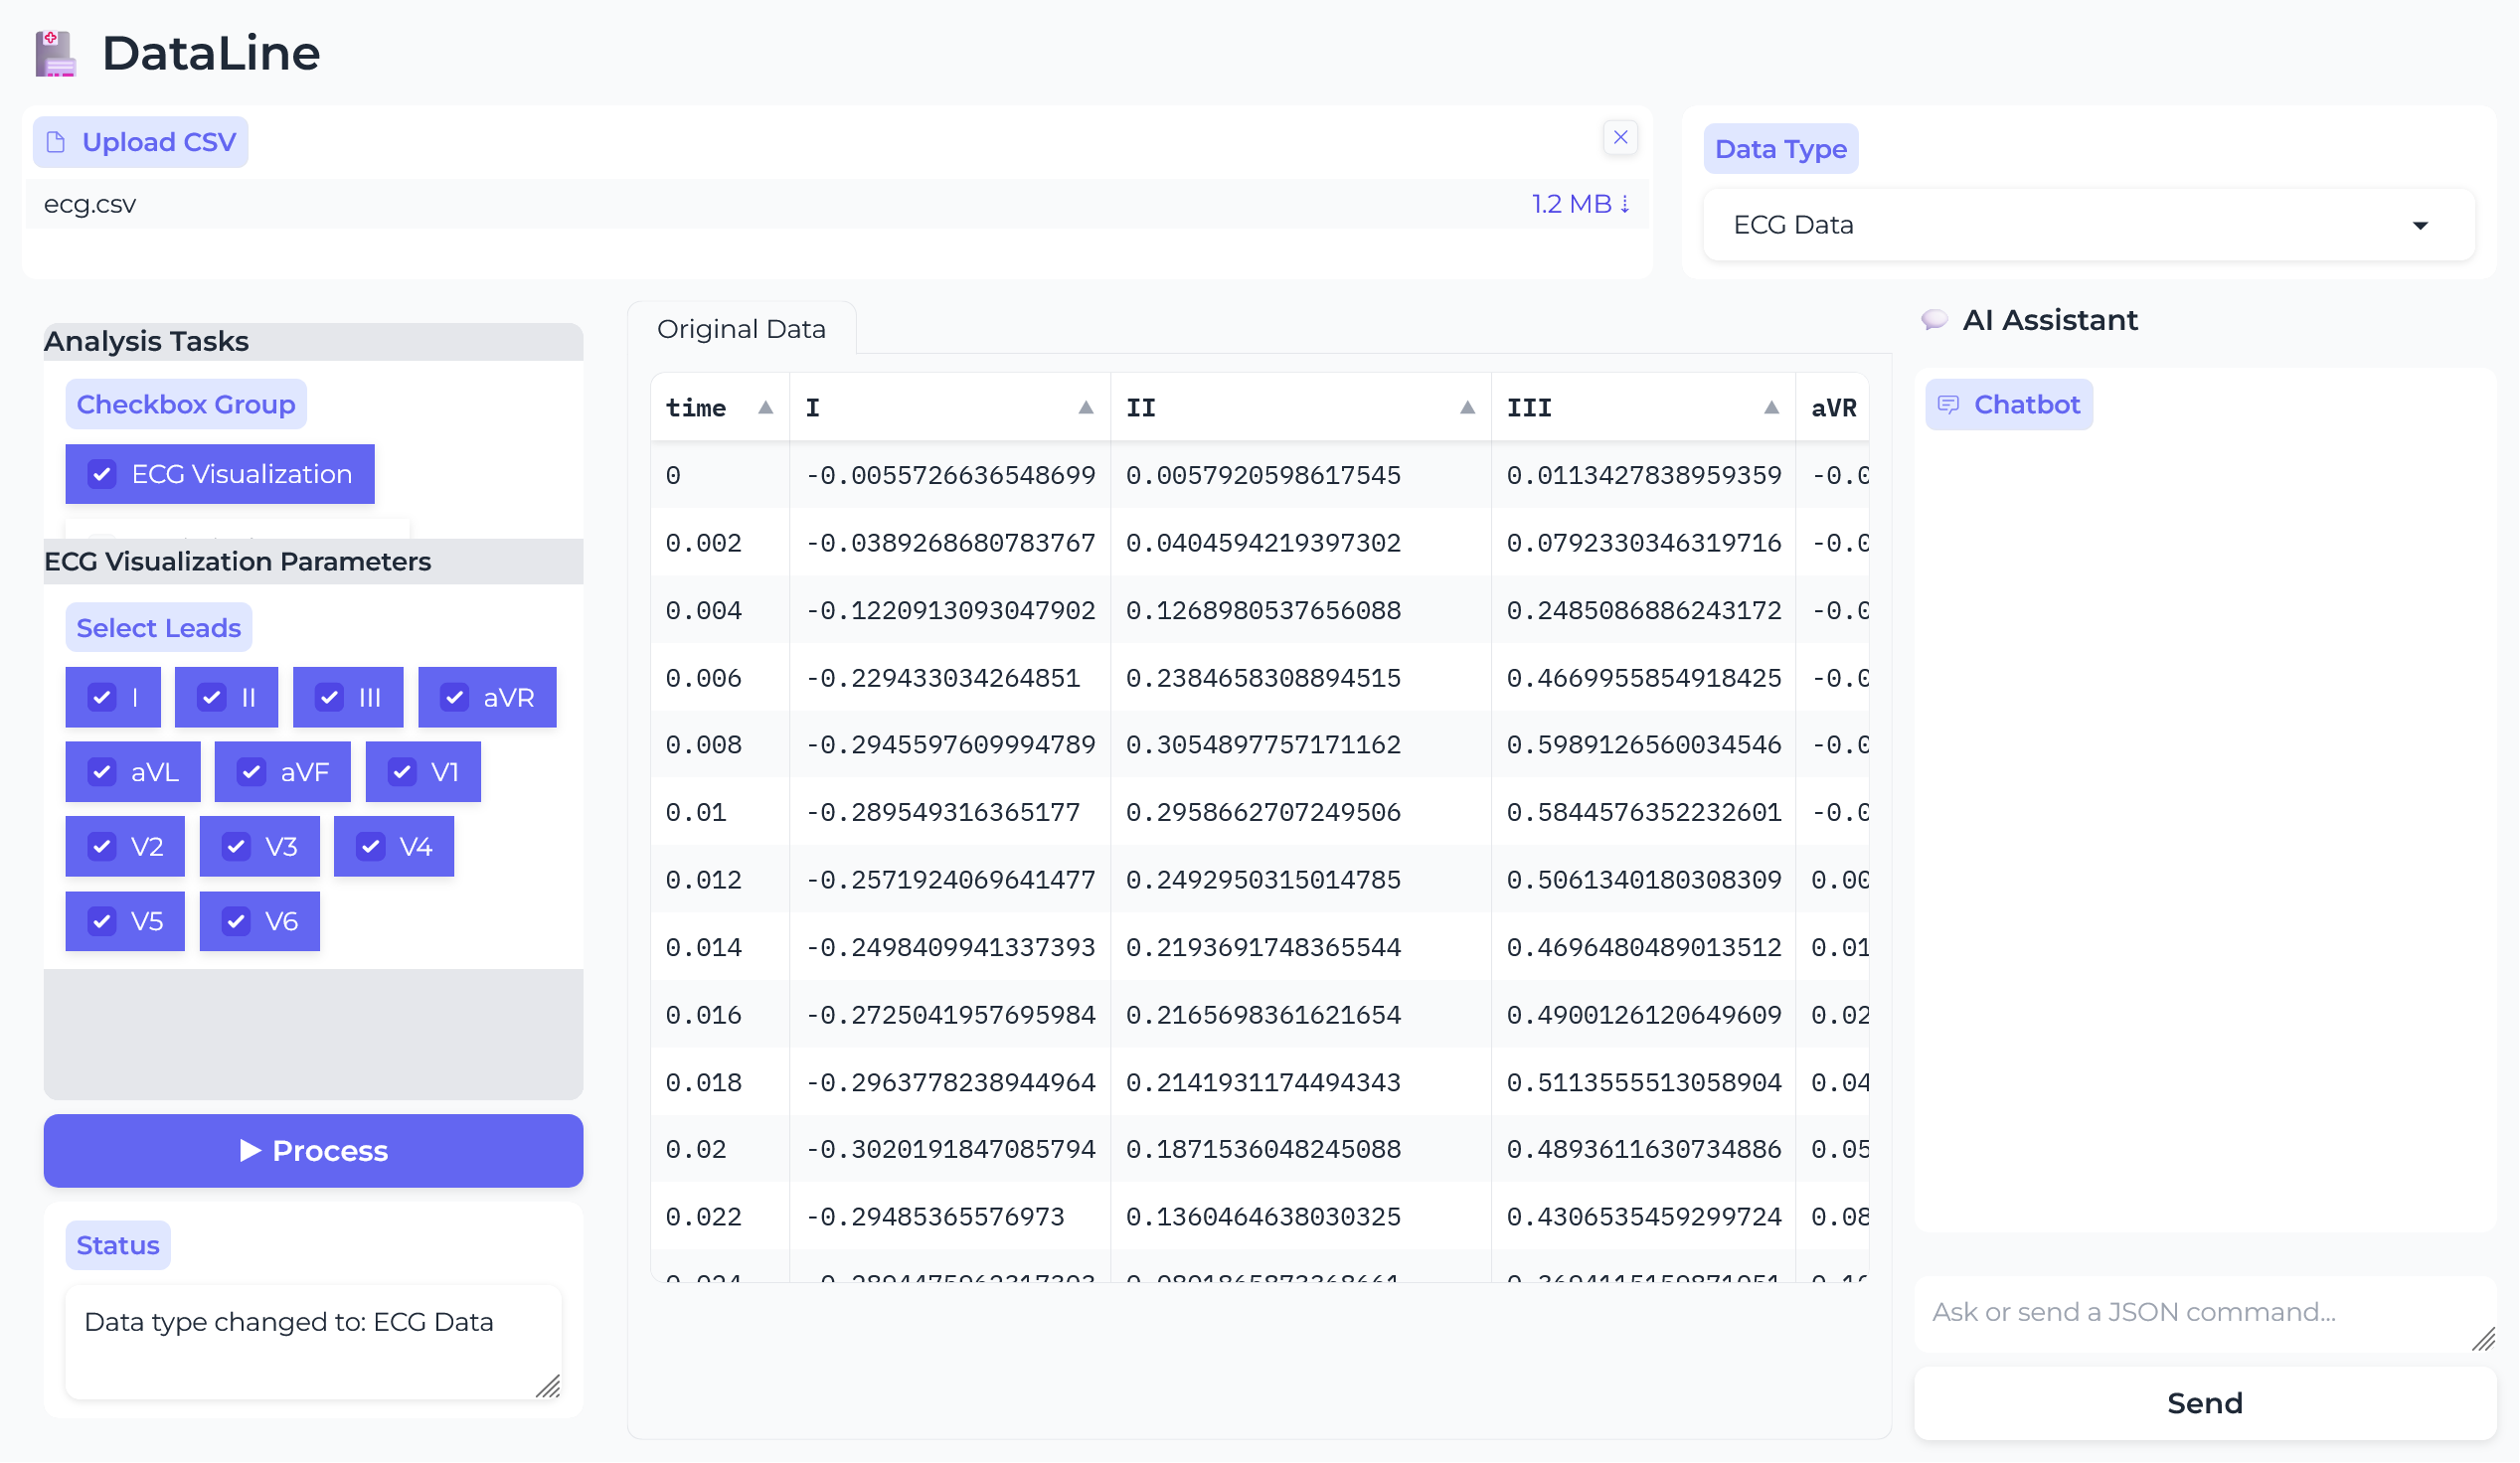Viewport: 2520px width, 1463px height.
Task: Click the Upload CSV file icon
Action: click(57, 142)
